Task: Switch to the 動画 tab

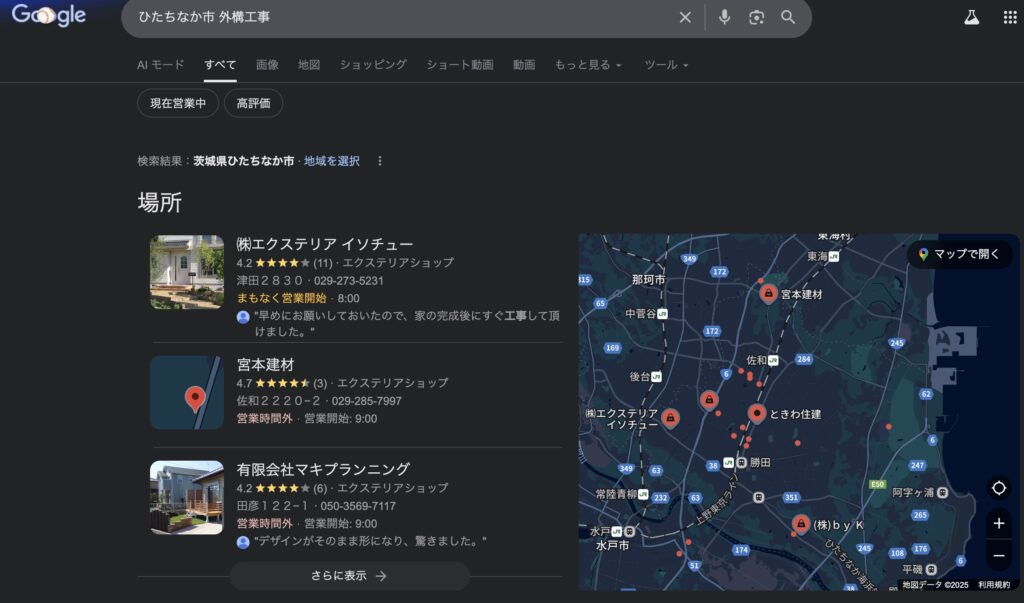Action: 524,65
